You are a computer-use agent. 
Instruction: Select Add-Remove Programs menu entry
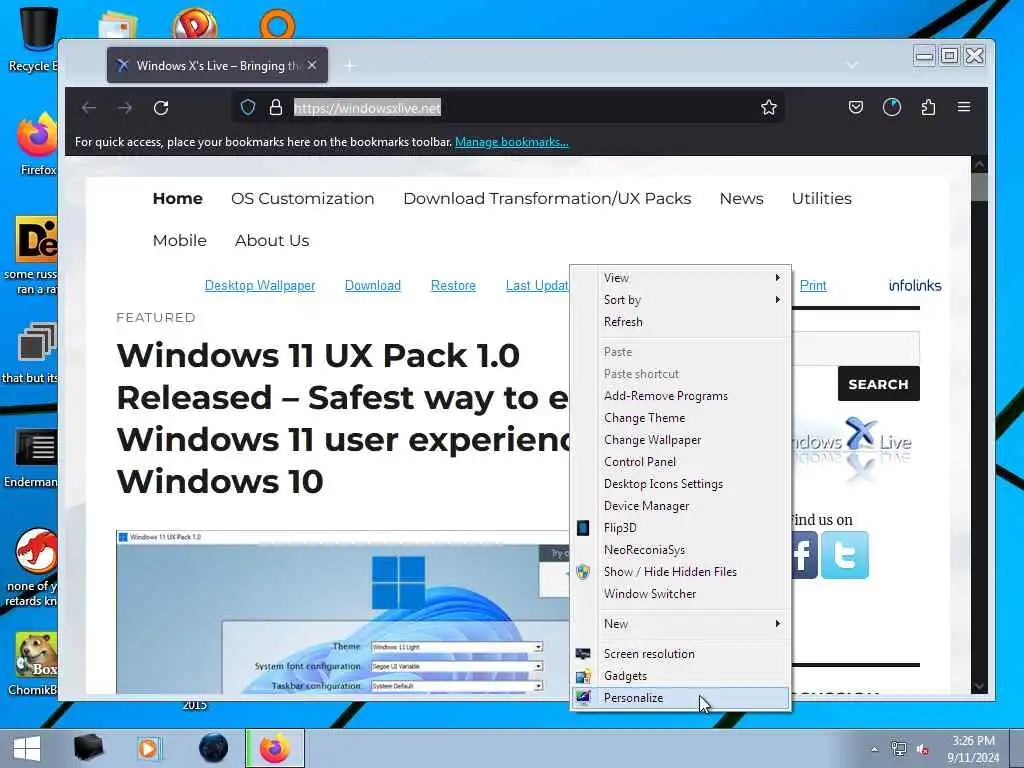click(680, 396)
